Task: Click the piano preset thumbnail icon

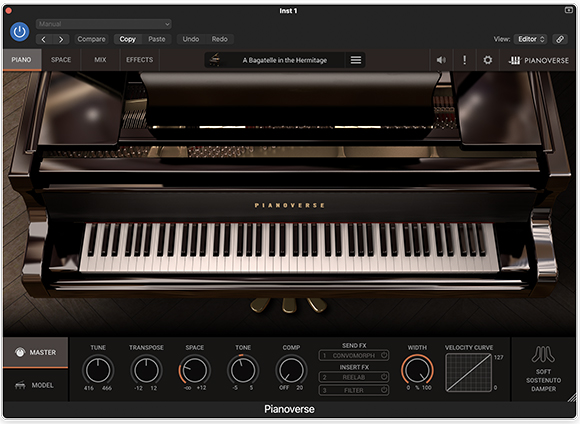Action: click(215, 60)
